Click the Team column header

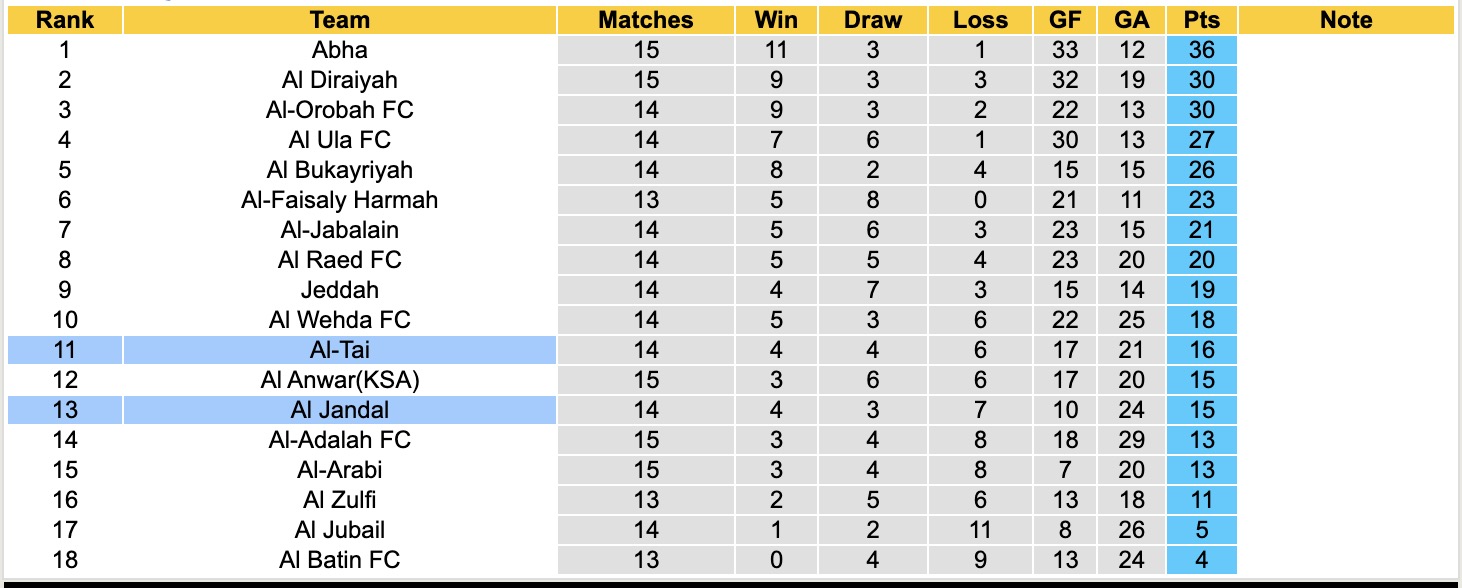click(x=339, y=20)
